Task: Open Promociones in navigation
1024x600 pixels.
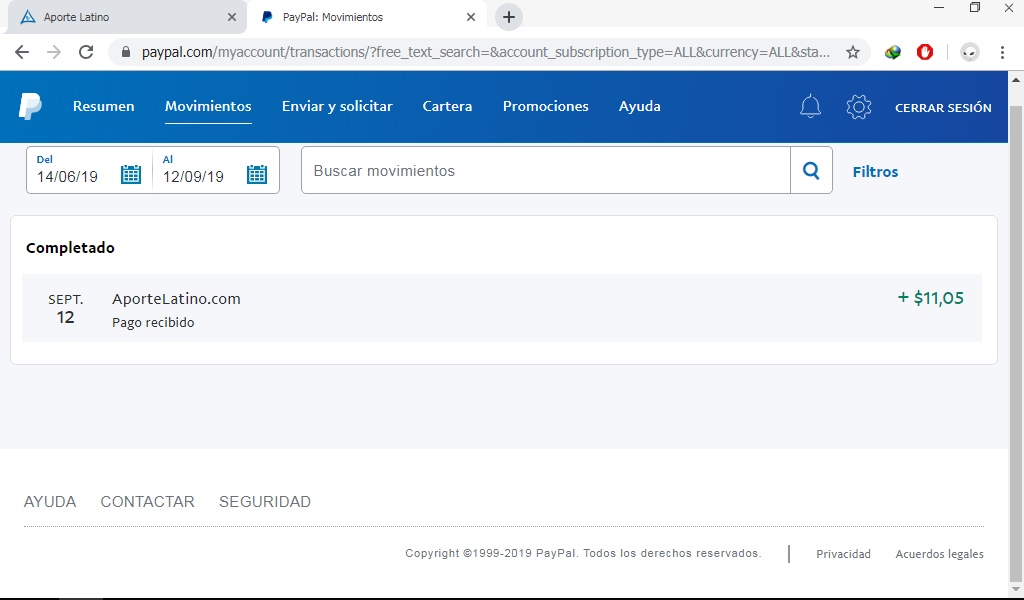Action: [x=546, y=106]
